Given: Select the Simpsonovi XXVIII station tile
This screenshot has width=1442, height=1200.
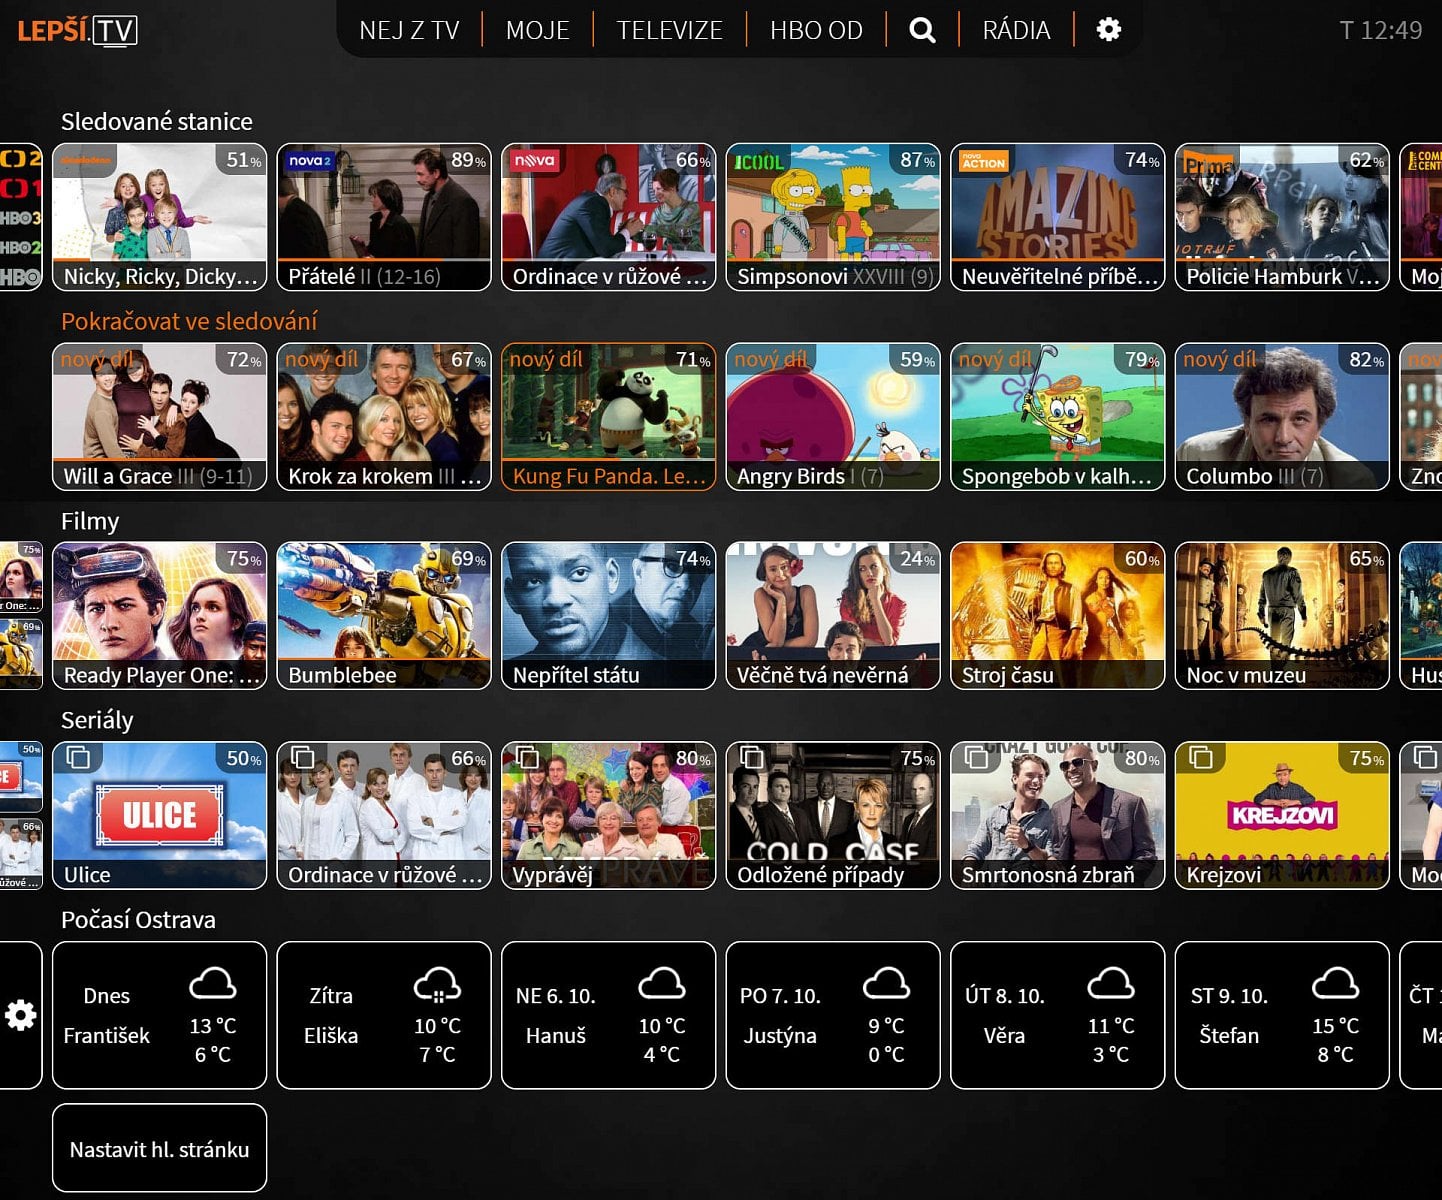Looking at the screenshot, I should pos(833,217).
